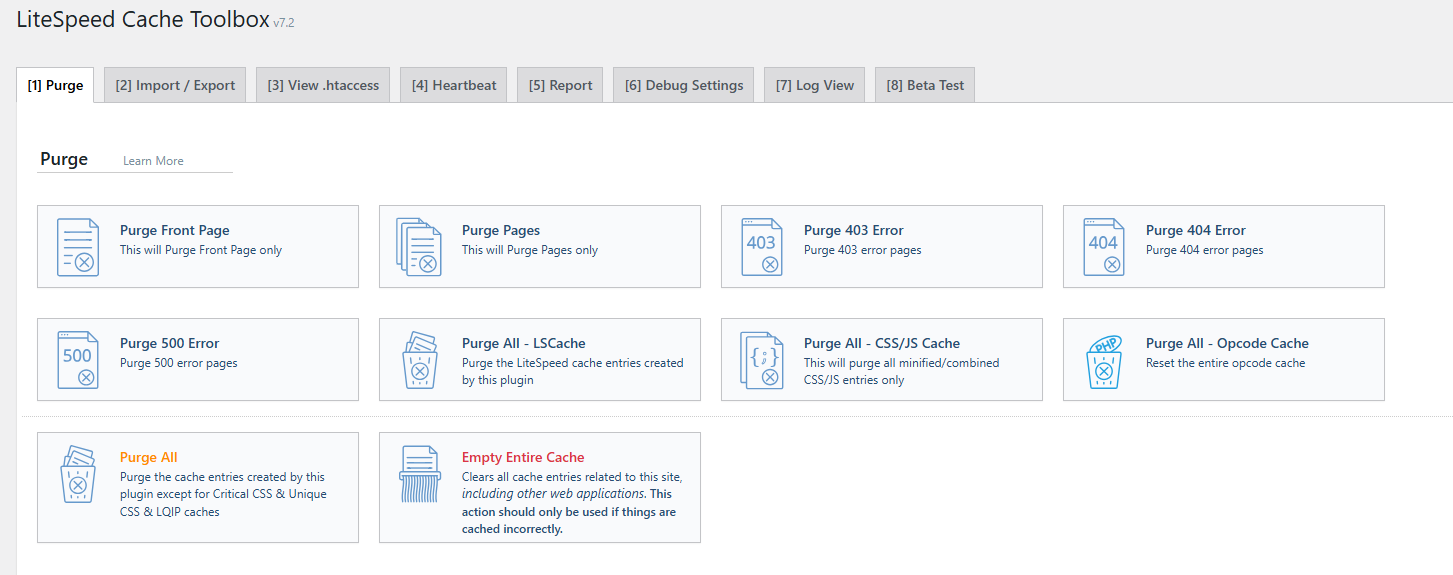
Task: Open the Debug Settings tab
Action: coord(684,85)
